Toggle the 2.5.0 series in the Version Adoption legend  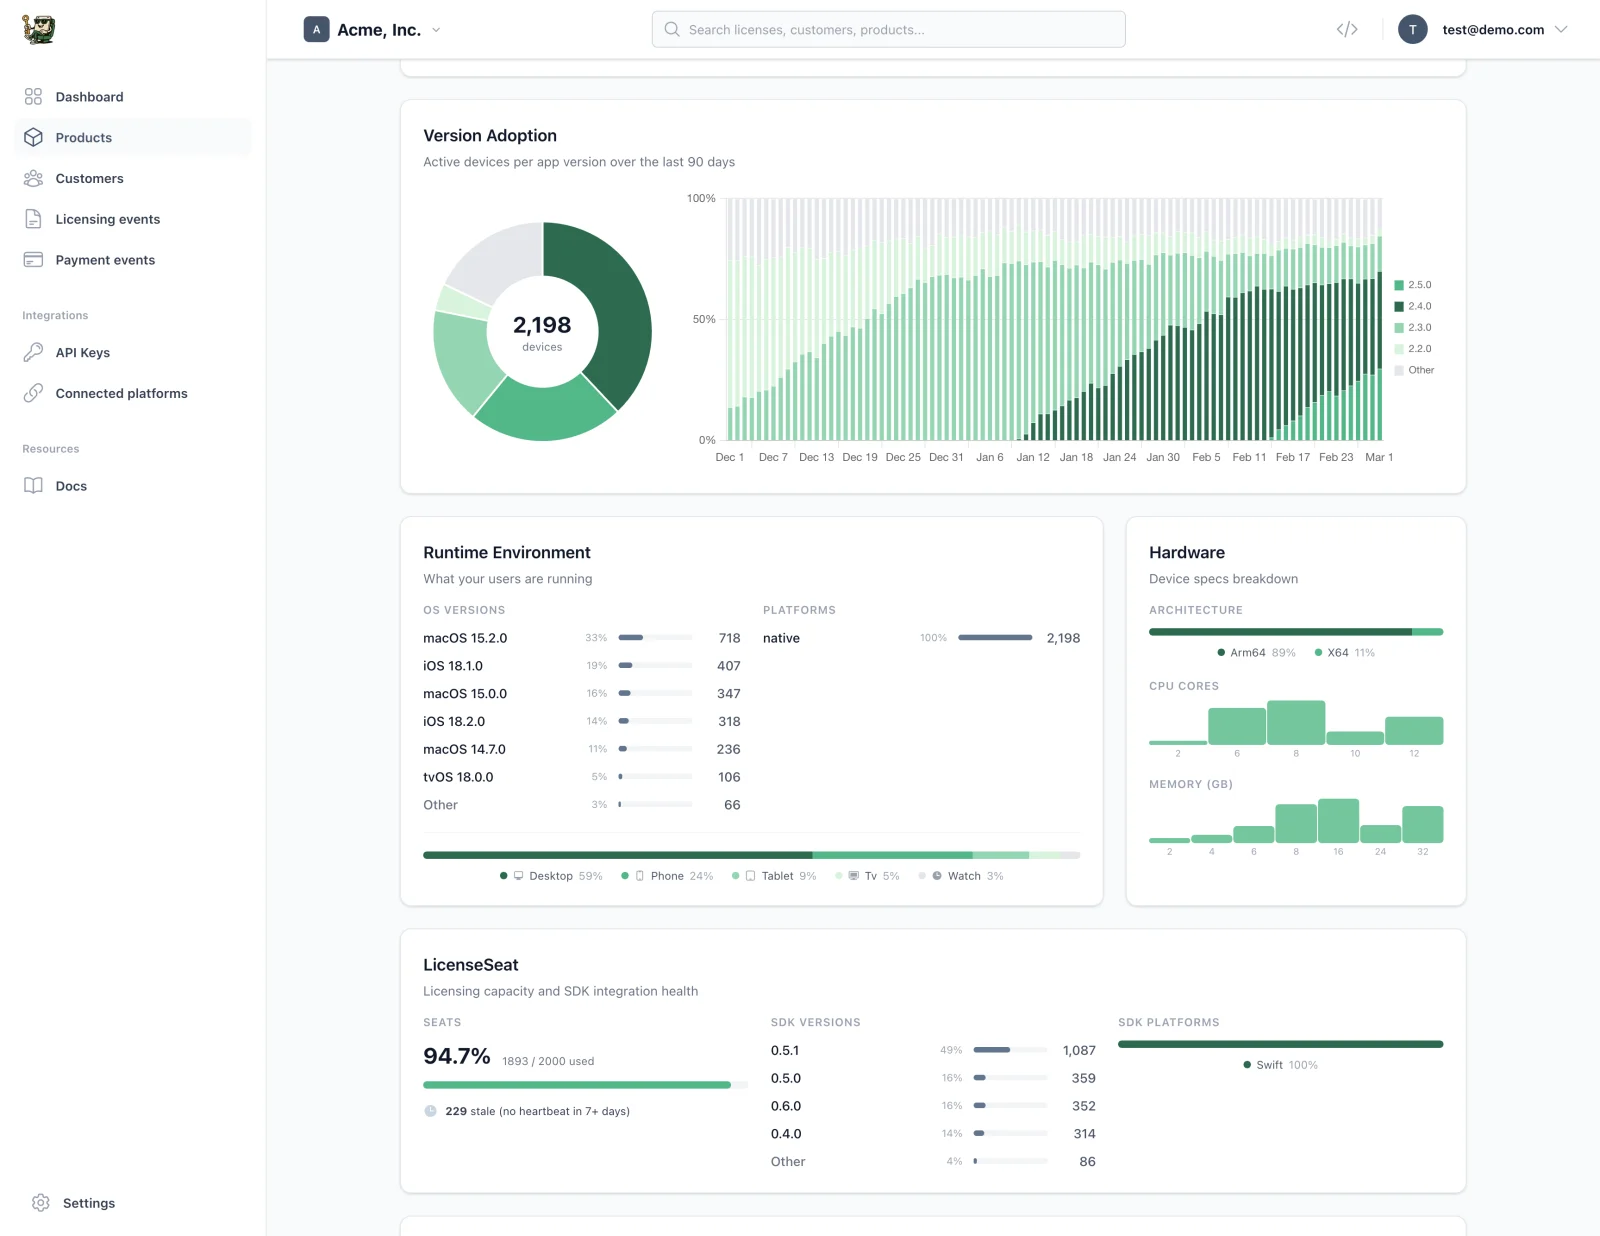(x=1413, y=284)
